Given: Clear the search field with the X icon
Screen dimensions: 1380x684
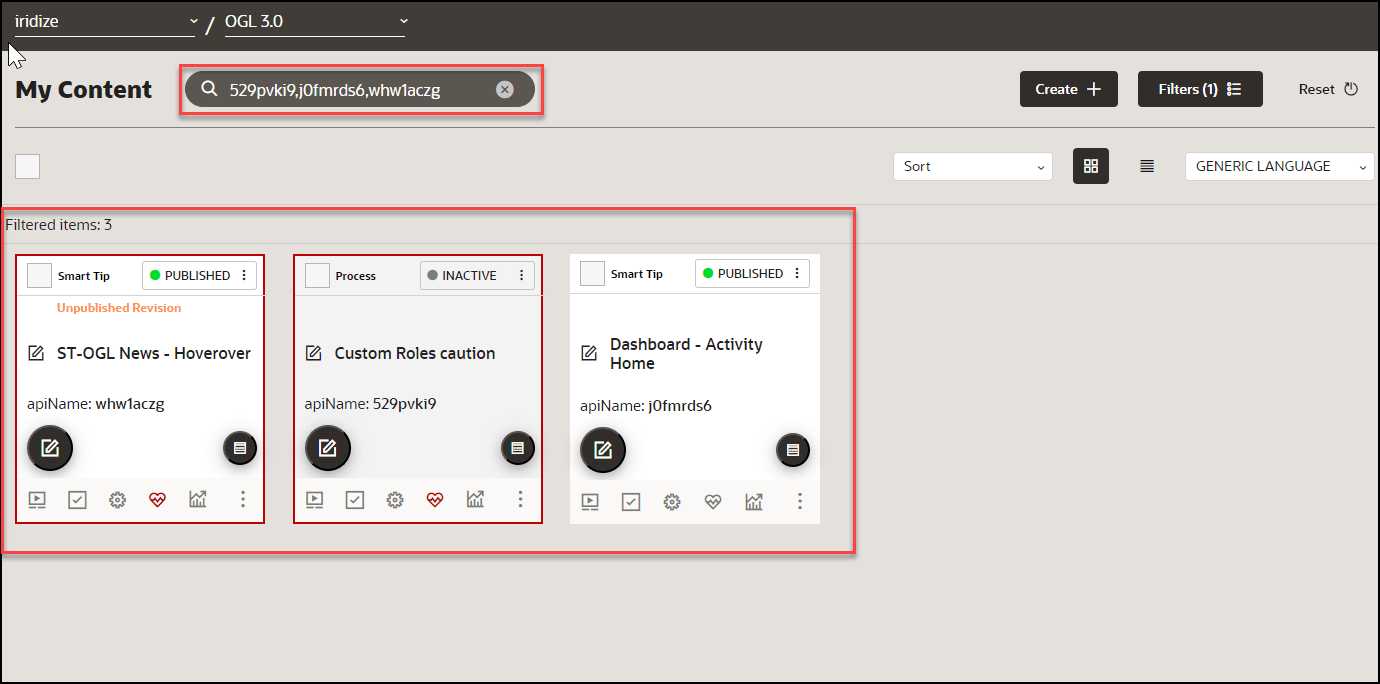Looking at the screenshot, I should click(505, 90).
